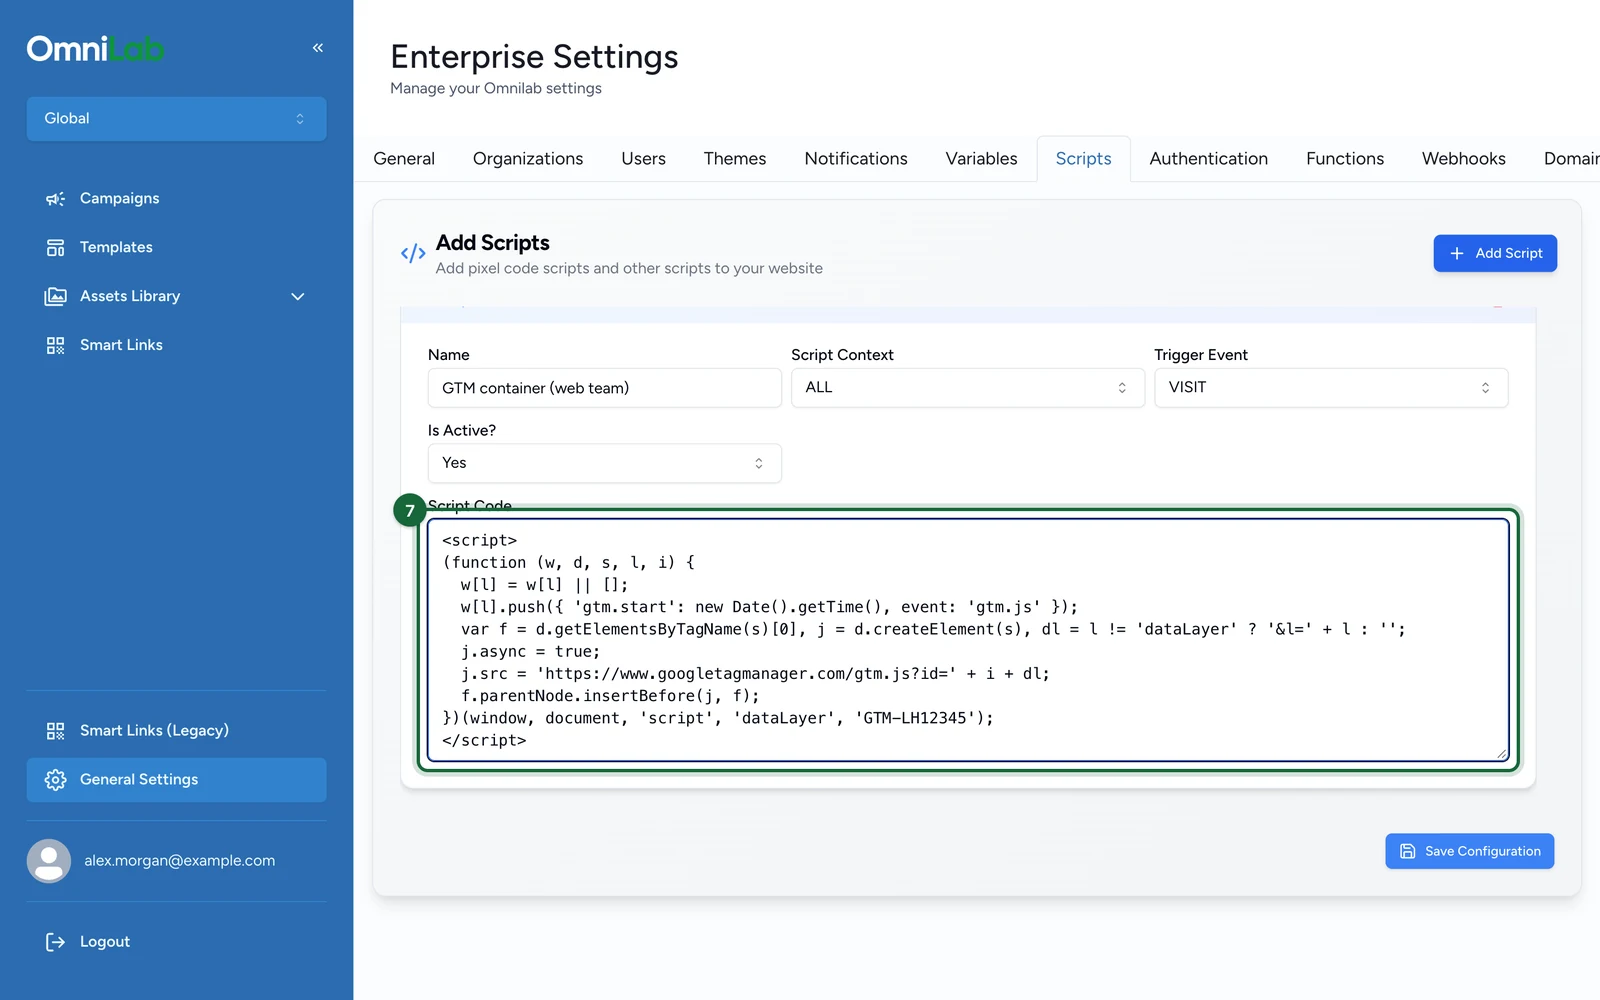Collapse the sidebar with the double-chevron icon
Viewport: 1600px width, 1000px height.
pos(318,48)
